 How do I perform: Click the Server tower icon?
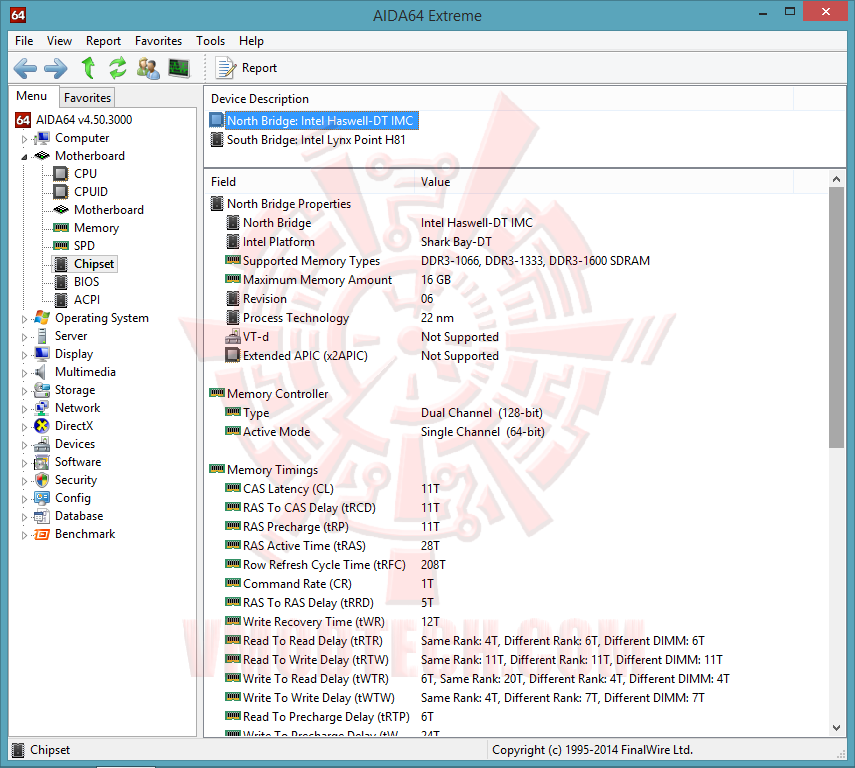tap(41, 335)
